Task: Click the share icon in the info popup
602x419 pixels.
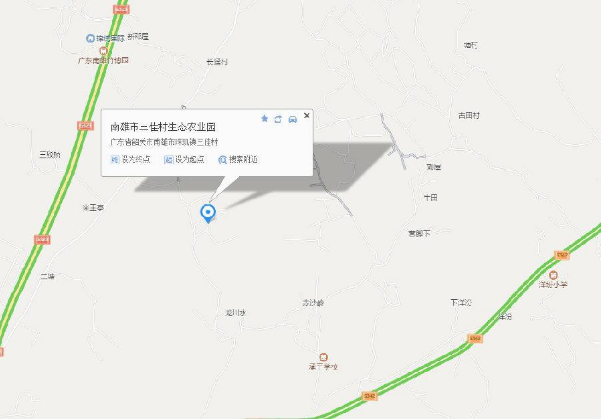Action: (x=278, y=119)
